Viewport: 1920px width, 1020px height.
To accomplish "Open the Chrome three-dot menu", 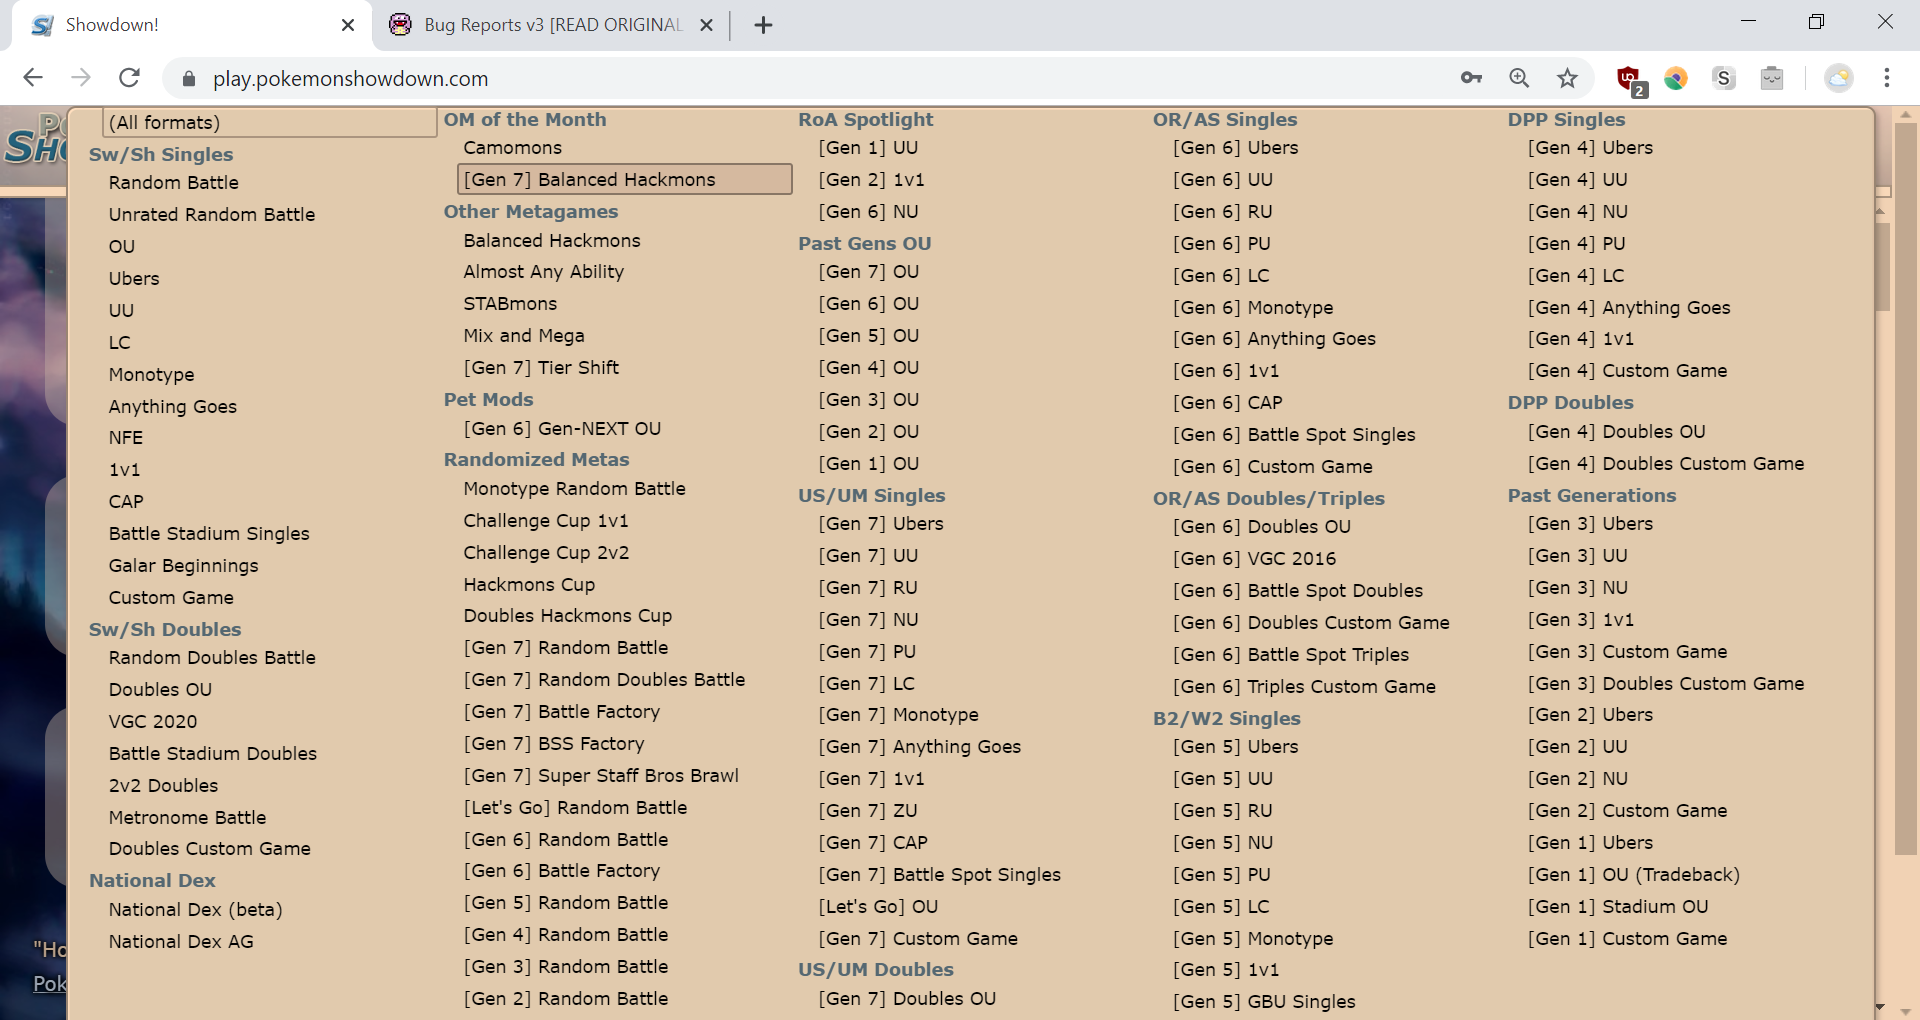I will (x=1886, y=78).
